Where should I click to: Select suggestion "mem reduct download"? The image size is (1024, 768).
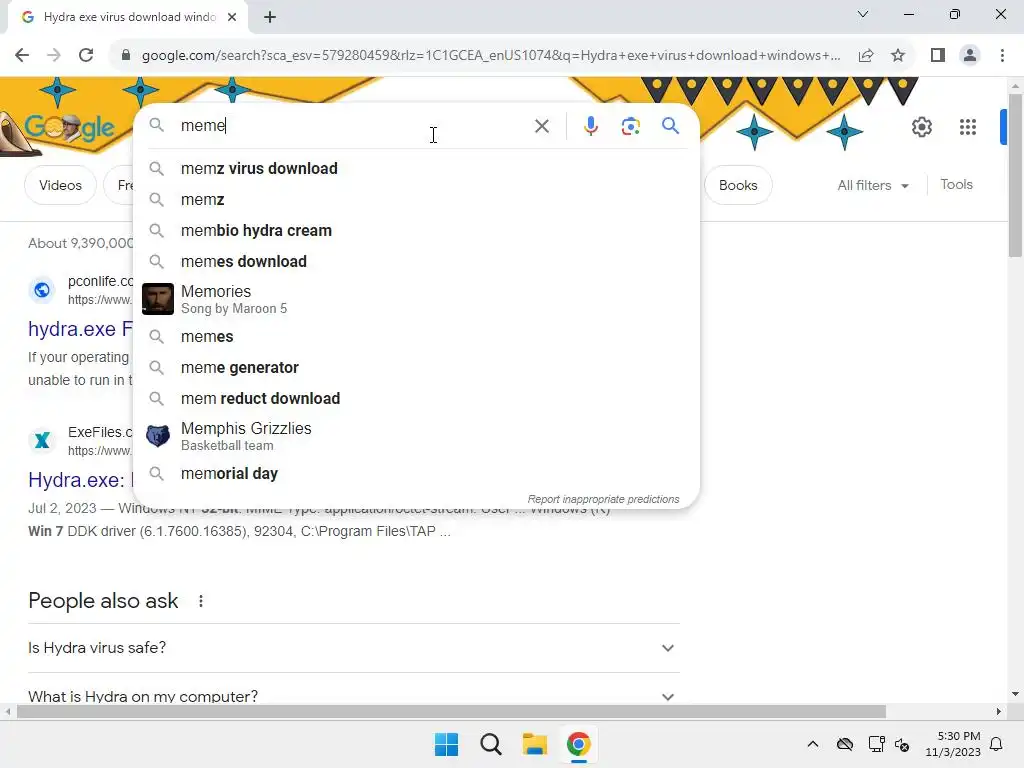click(416, 398)
